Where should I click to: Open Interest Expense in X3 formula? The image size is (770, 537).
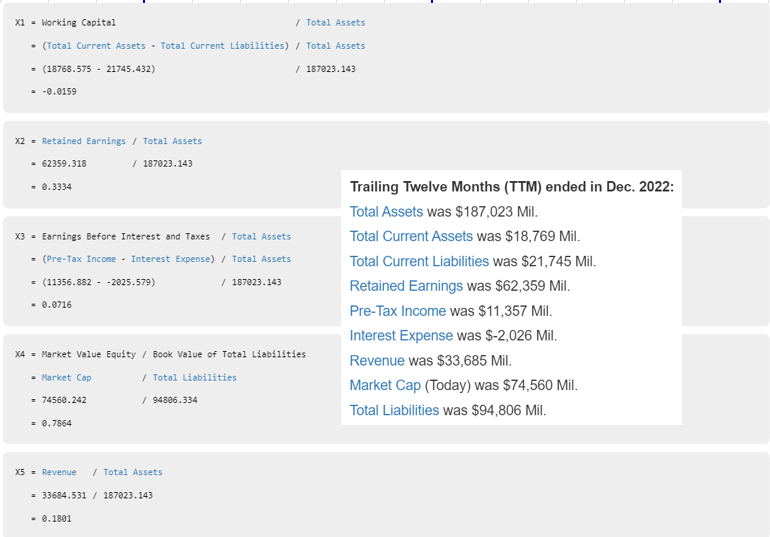(170, 259)
